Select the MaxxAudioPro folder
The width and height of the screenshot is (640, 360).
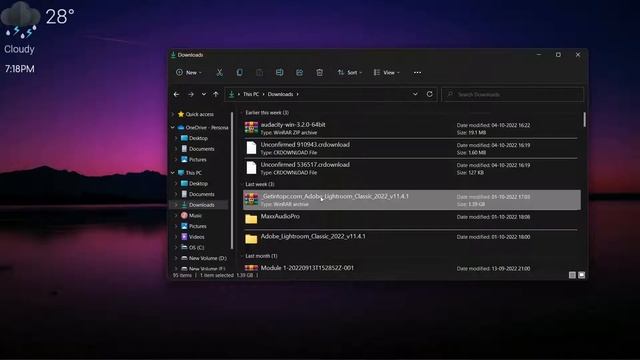[x=411, y=220]
